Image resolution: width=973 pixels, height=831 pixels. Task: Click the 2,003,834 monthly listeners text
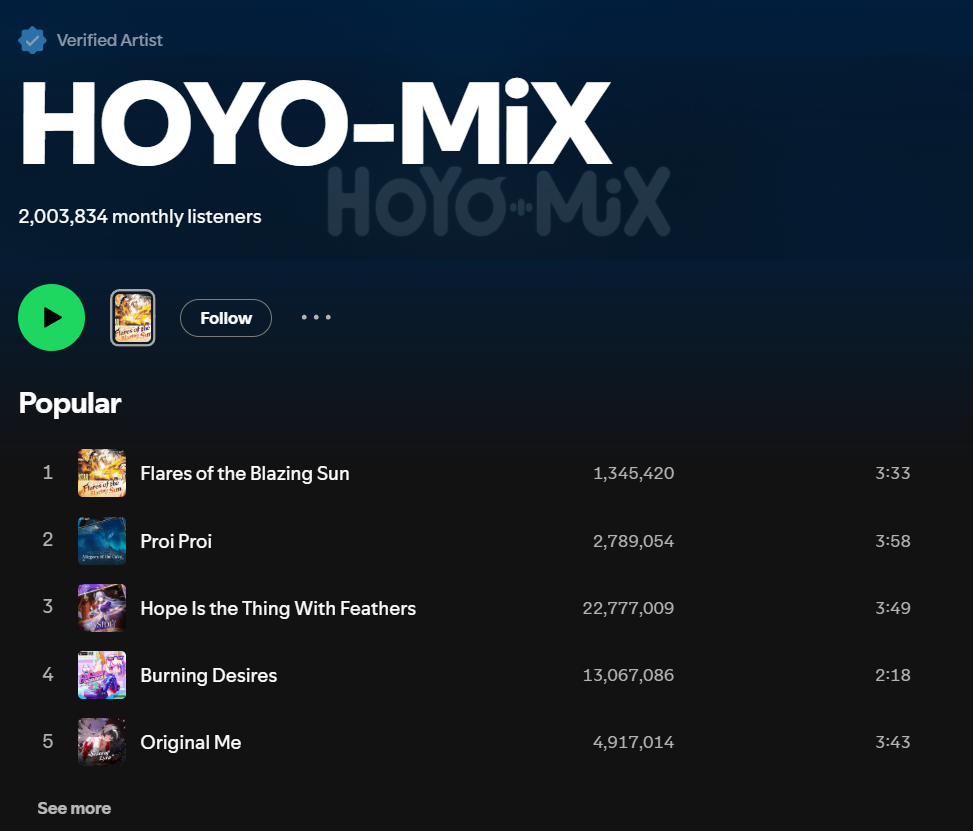coord(140,217)
